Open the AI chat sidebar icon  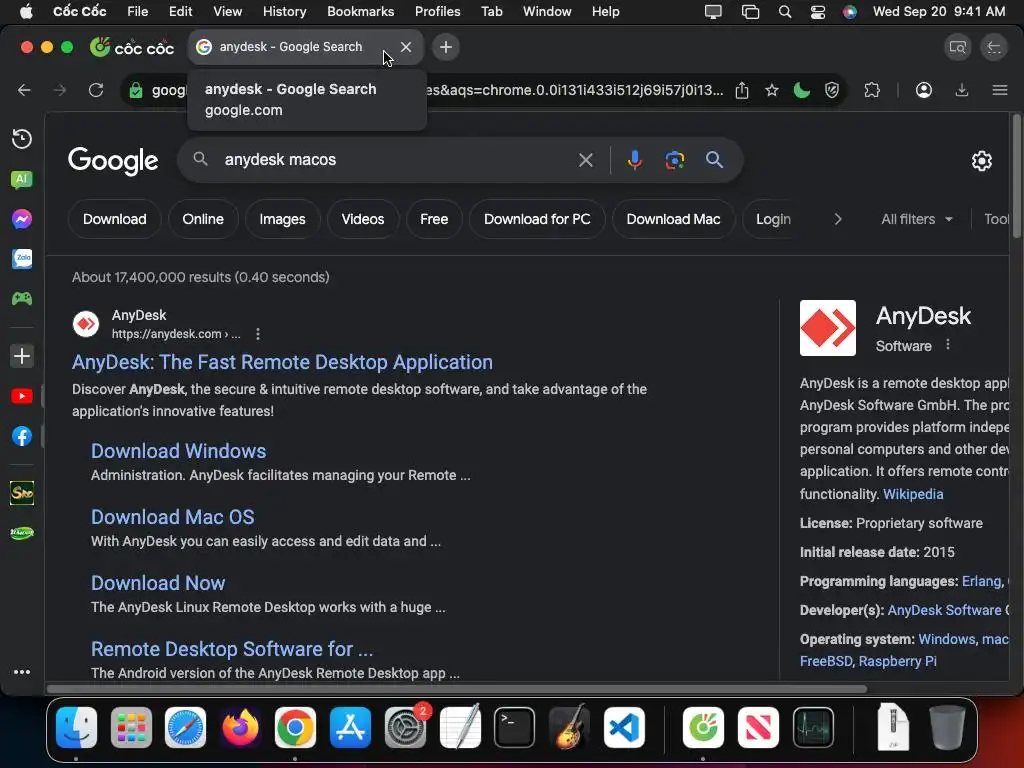22,179
